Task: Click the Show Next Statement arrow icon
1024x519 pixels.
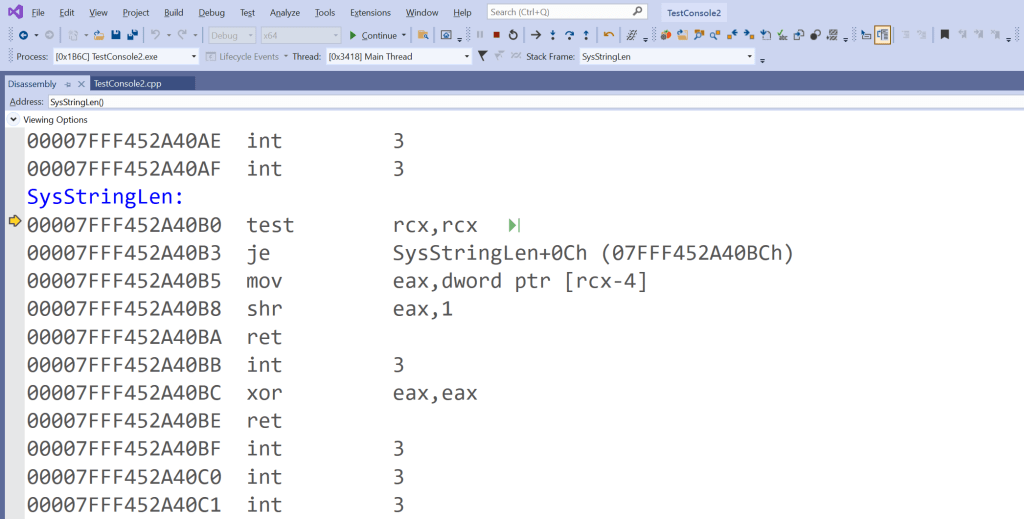Action: (536, 35)
